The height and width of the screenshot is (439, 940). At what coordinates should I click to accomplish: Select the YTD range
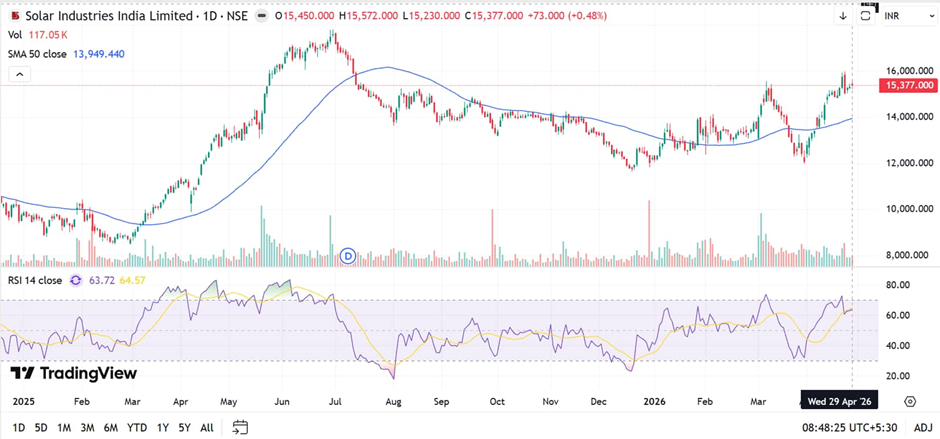136,427
